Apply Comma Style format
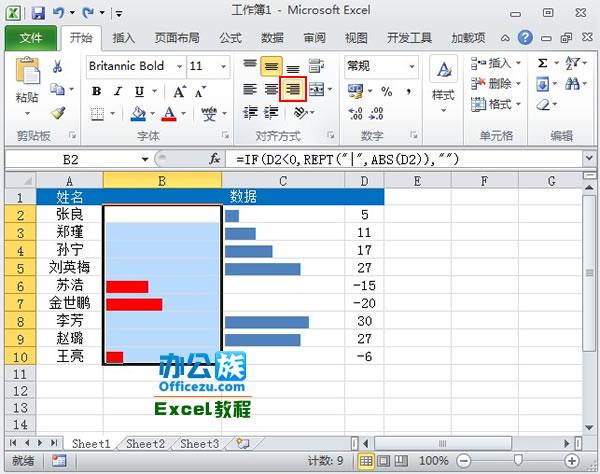 point(409,91)
